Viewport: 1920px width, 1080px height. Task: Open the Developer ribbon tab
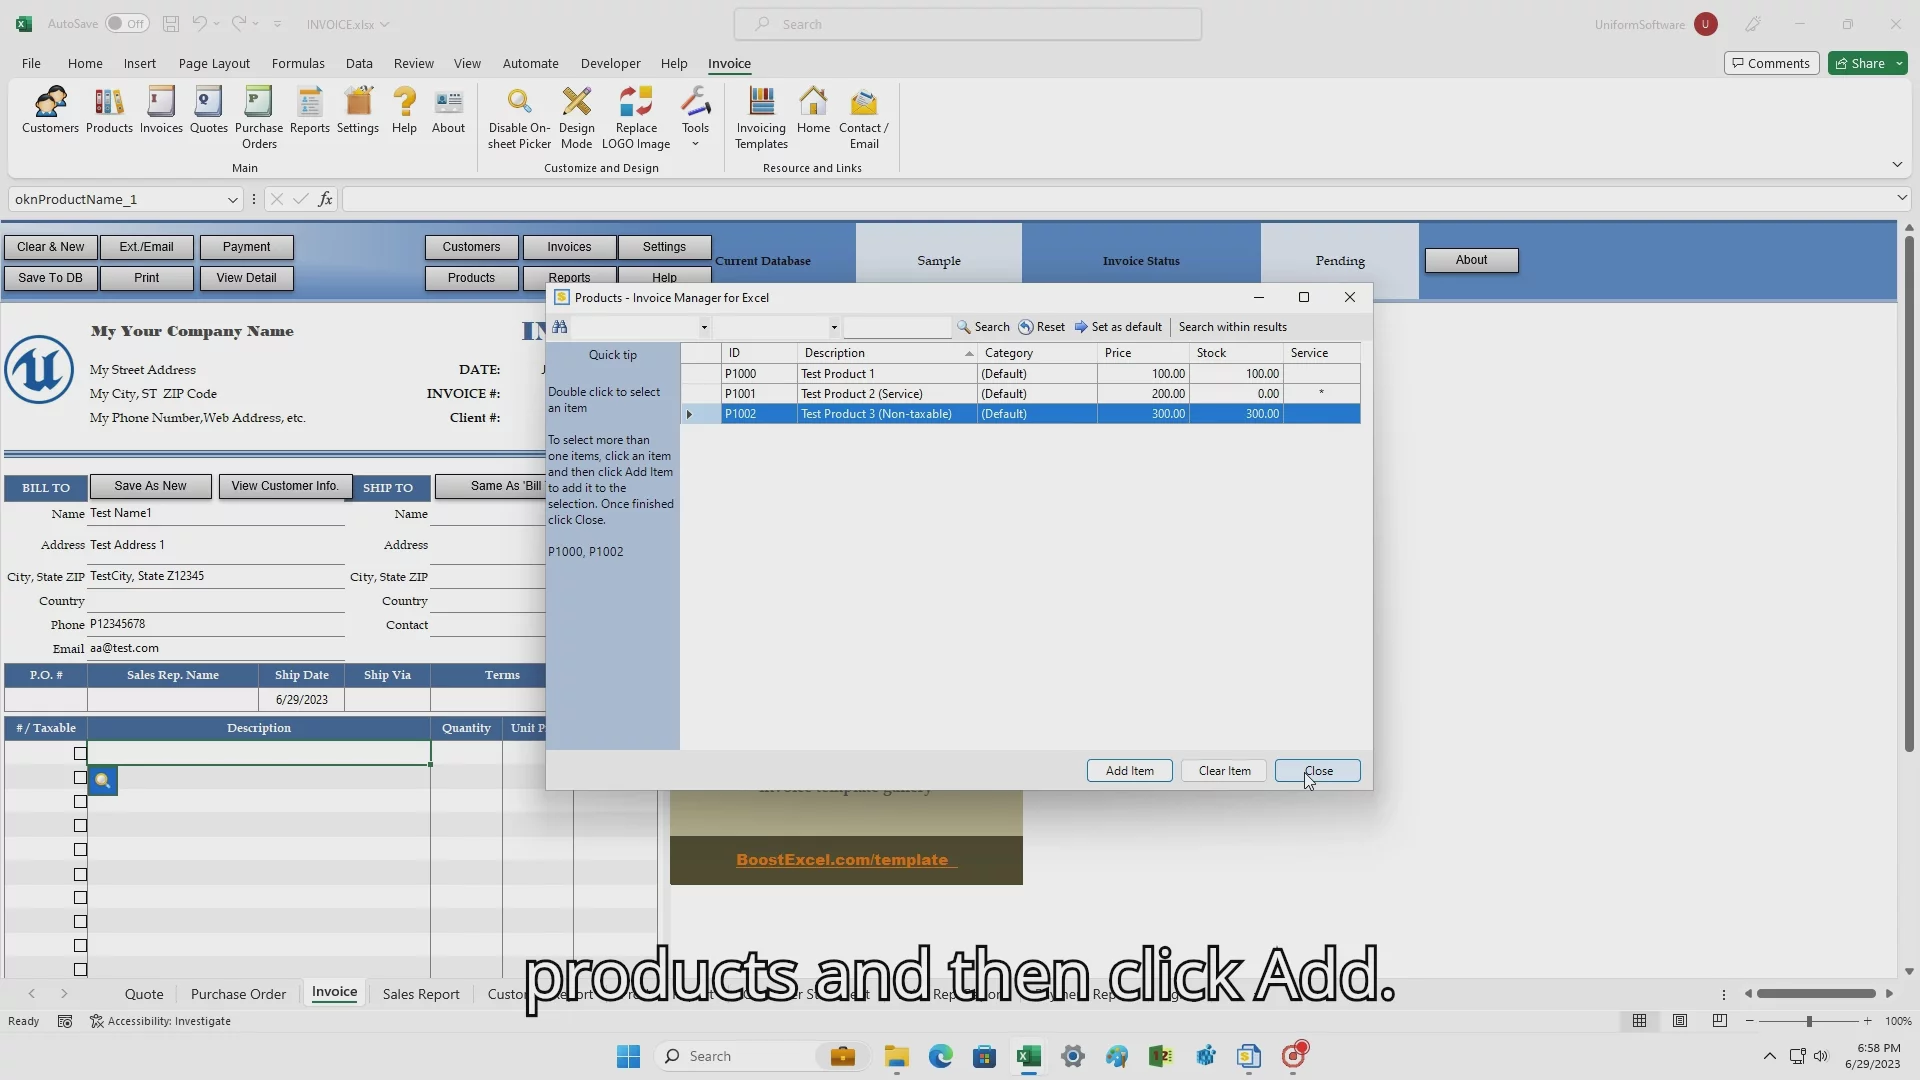coord(610,63)
